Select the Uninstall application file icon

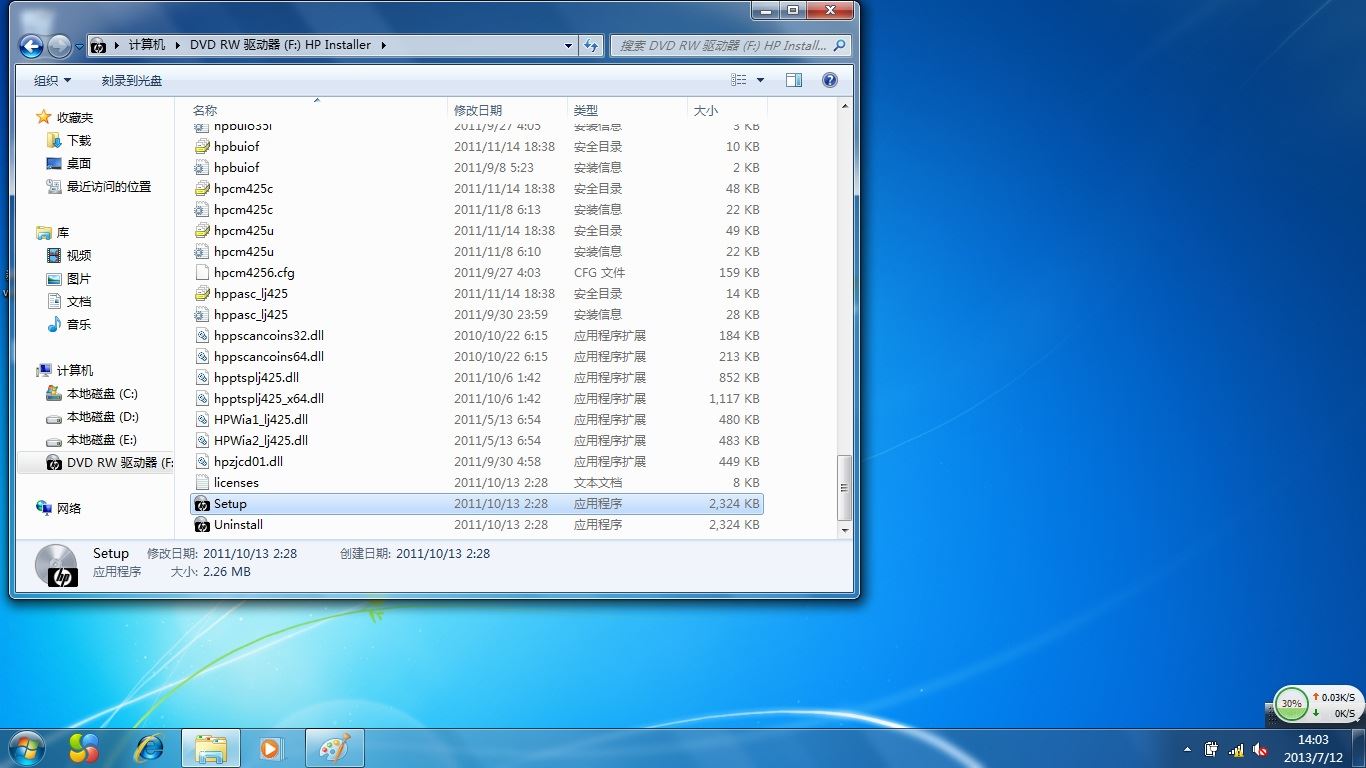(202, 525)
